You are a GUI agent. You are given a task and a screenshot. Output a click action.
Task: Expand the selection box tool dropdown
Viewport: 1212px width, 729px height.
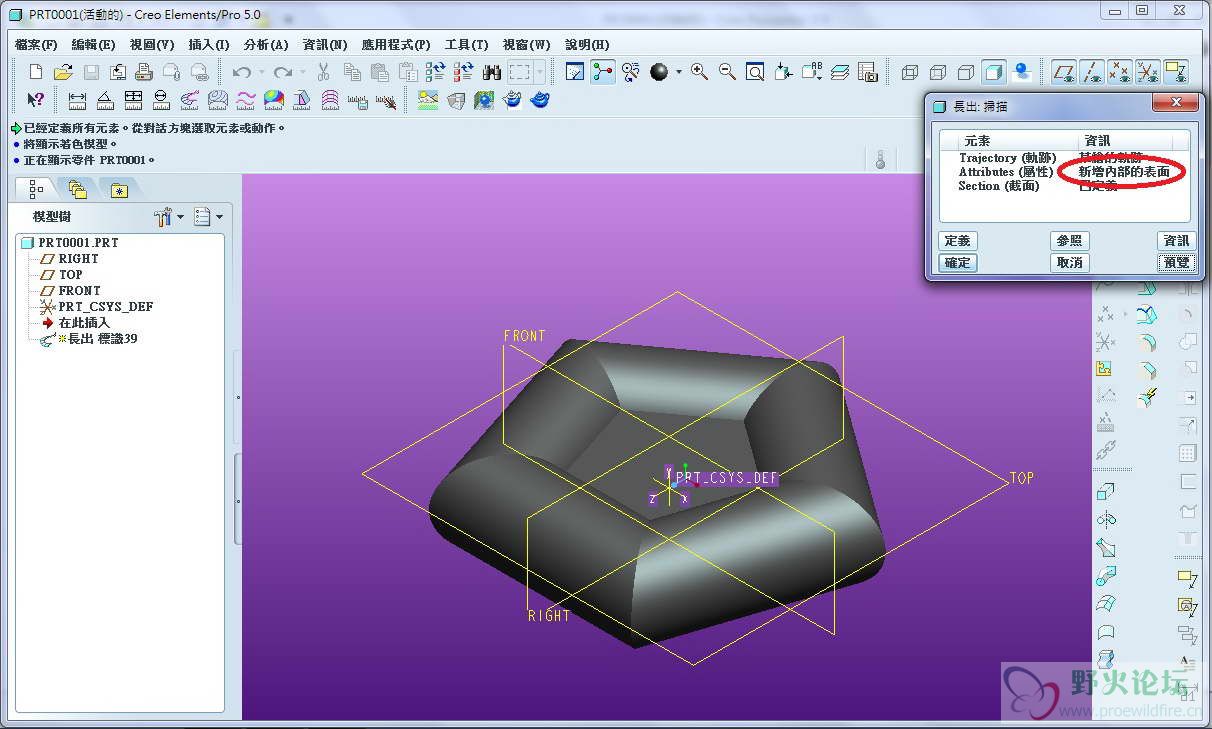pos(541,72)
